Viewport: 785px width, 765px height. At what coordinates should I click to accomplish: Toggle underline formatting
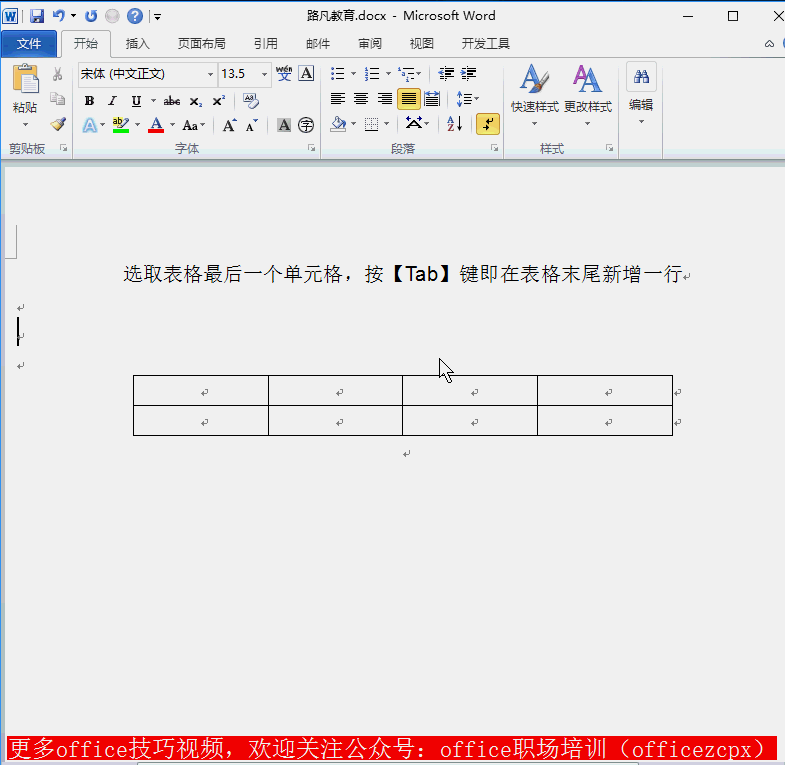pos(136,101)
